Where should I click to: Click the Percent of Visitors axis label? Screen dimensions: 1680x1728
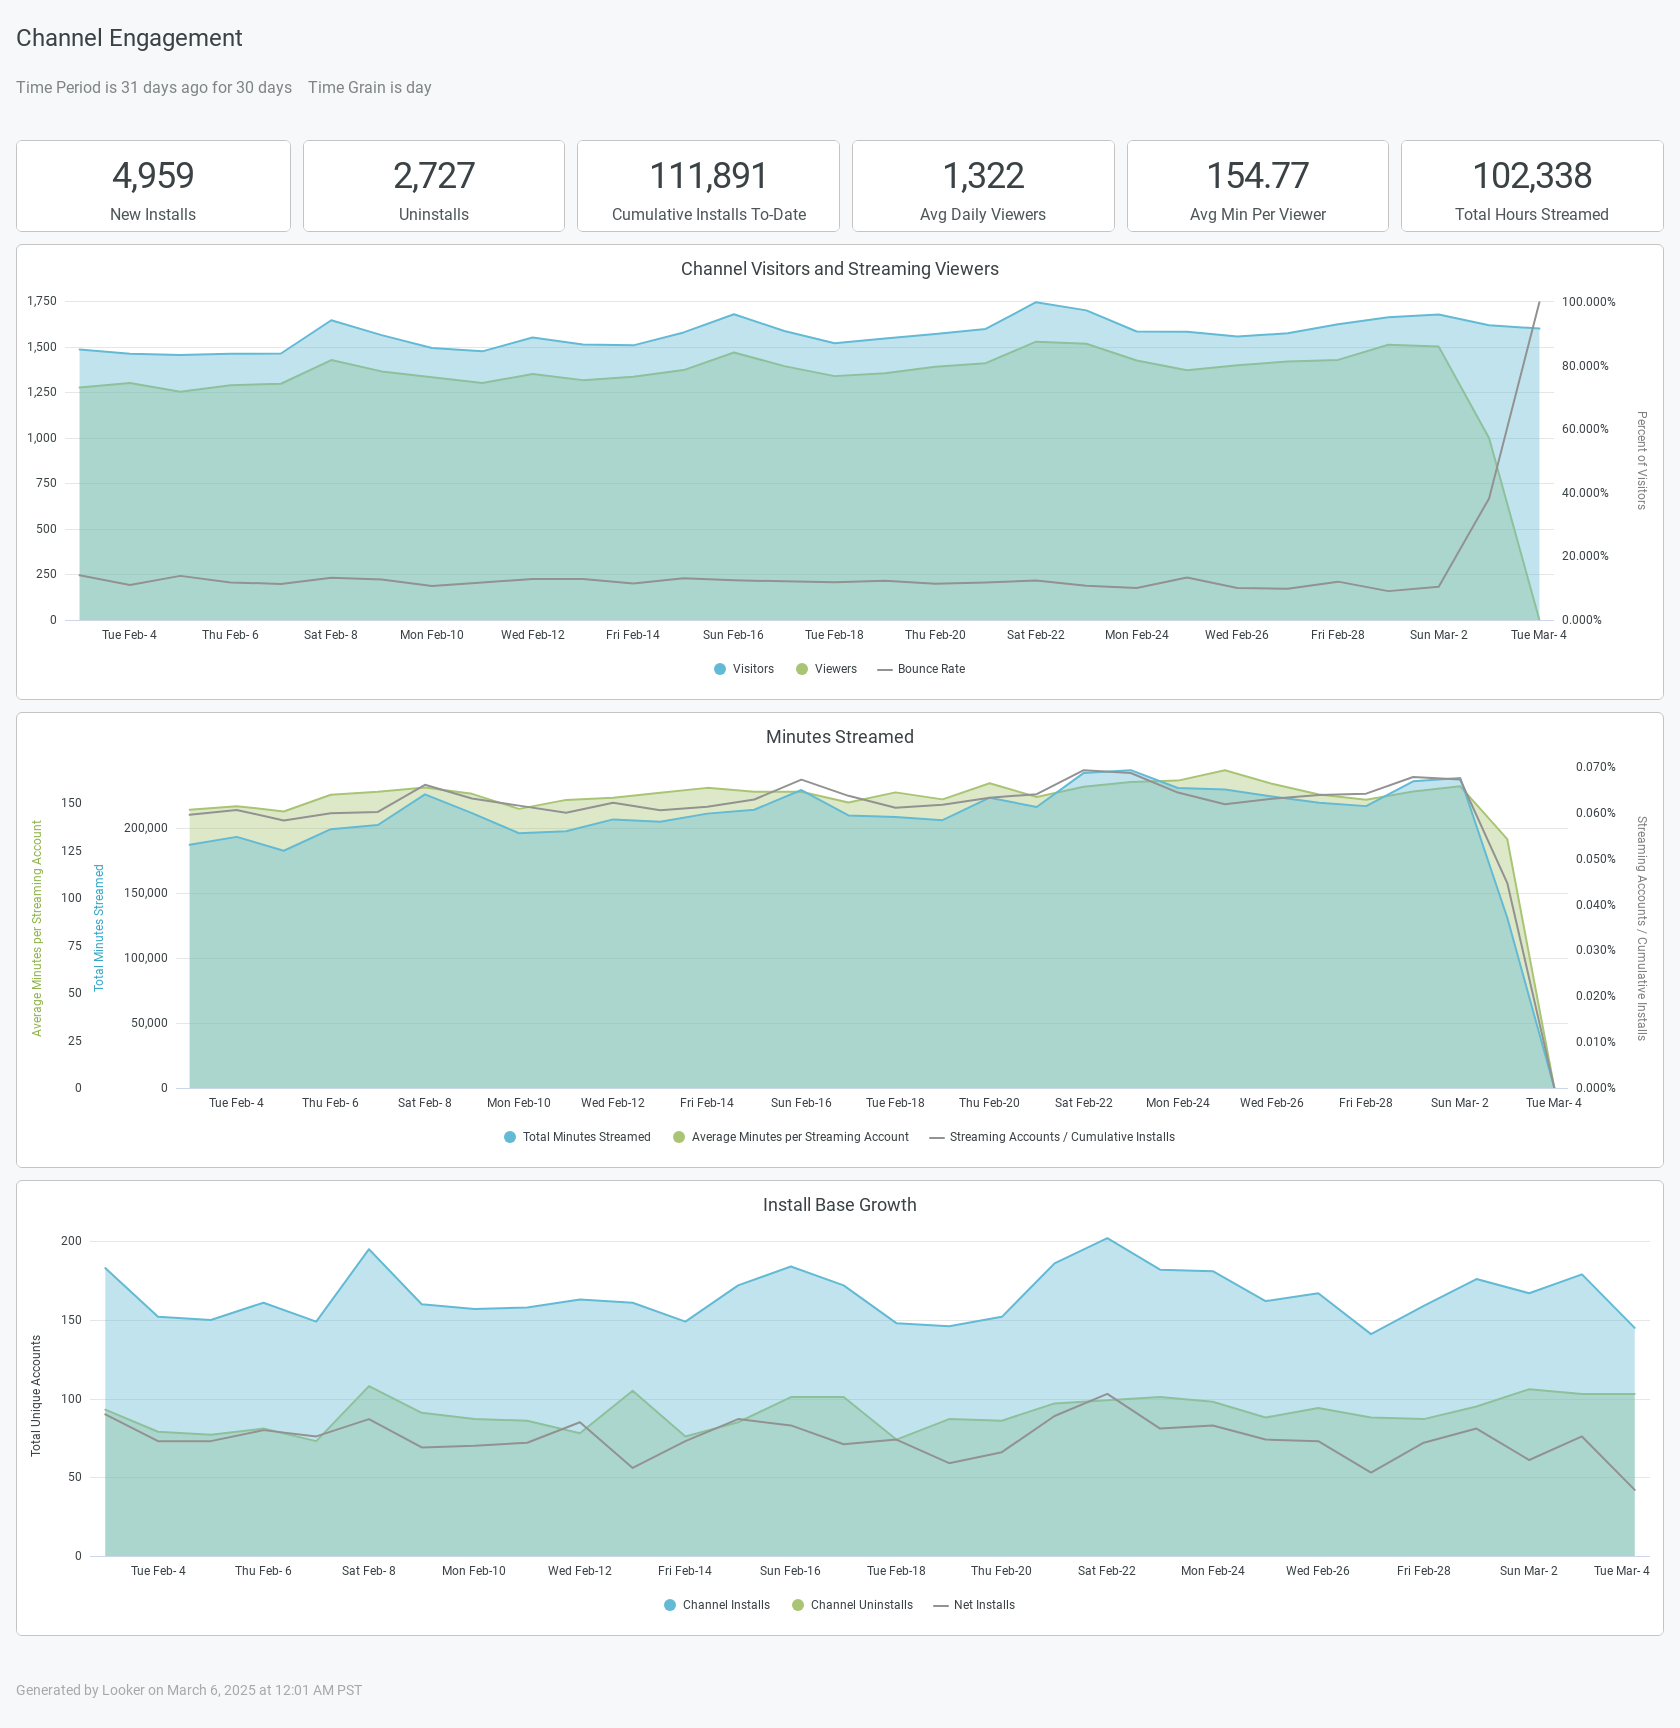click(x=1641, y=460)
